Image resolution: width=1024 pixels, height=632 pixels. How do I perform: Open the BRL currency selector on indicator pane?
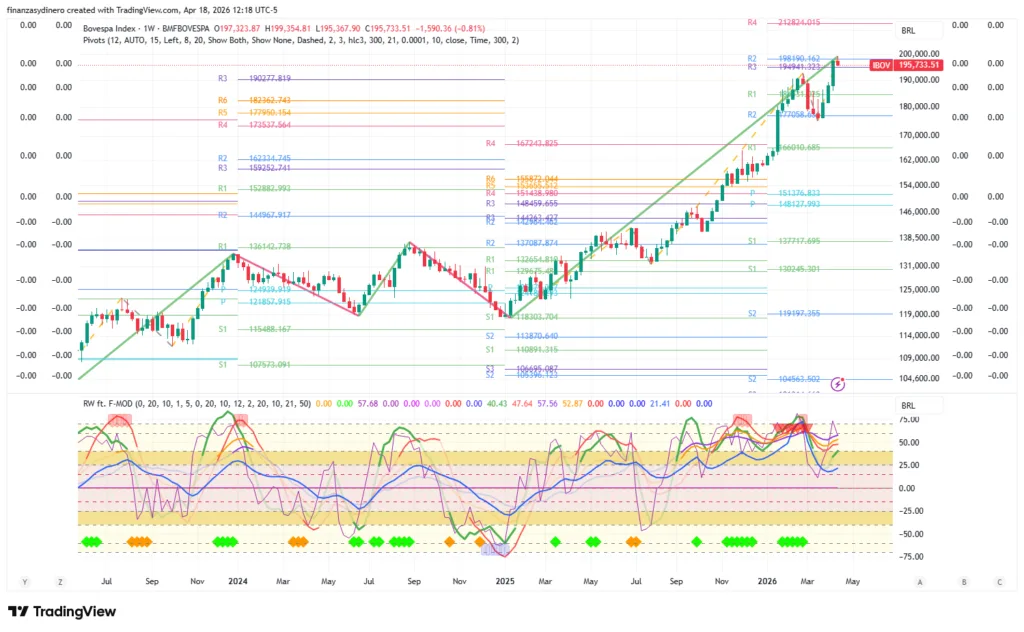[x=908, y=406]
